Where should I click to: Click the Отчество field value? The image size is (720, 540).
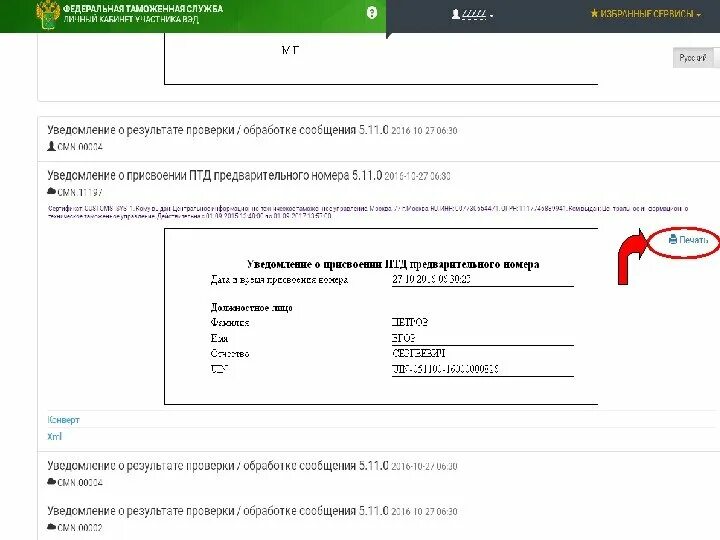point(418,354)
